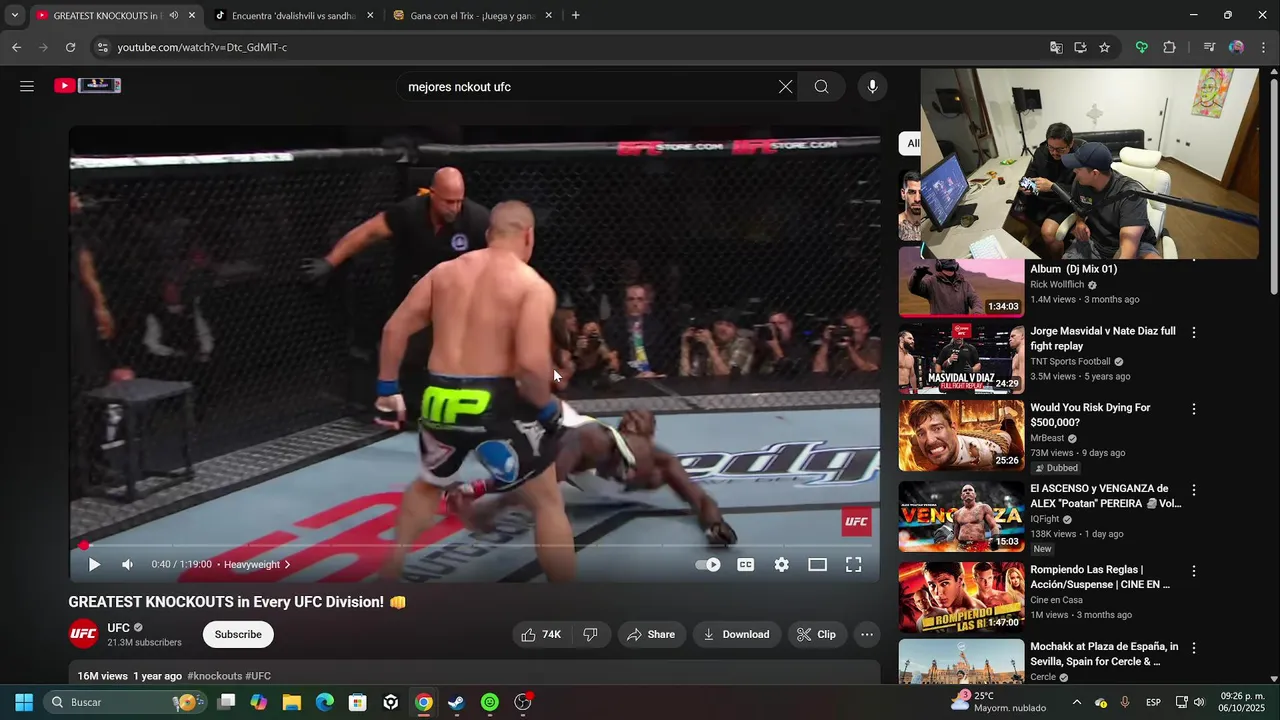The height and width of the screenshot is (720, 1280).
Task: Open options menu for Mochakk video
Action: (x=1193, y=648)
